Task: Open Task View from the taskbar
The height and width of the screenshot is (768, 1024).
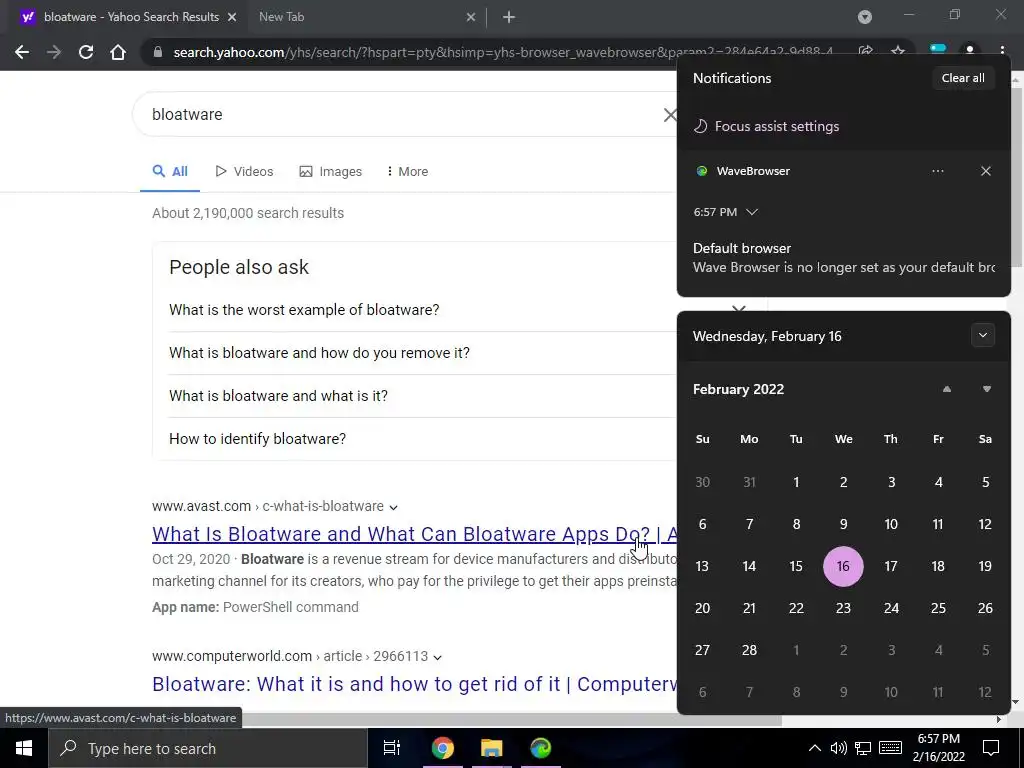Action: [392, 748]
